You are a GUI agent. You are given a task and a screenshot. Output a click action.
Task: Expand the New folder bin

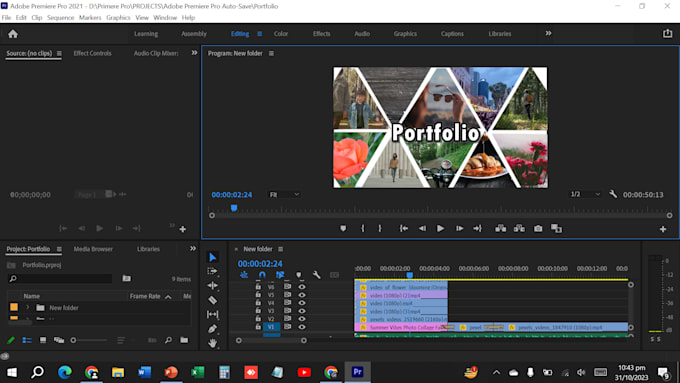click(28, 308)
